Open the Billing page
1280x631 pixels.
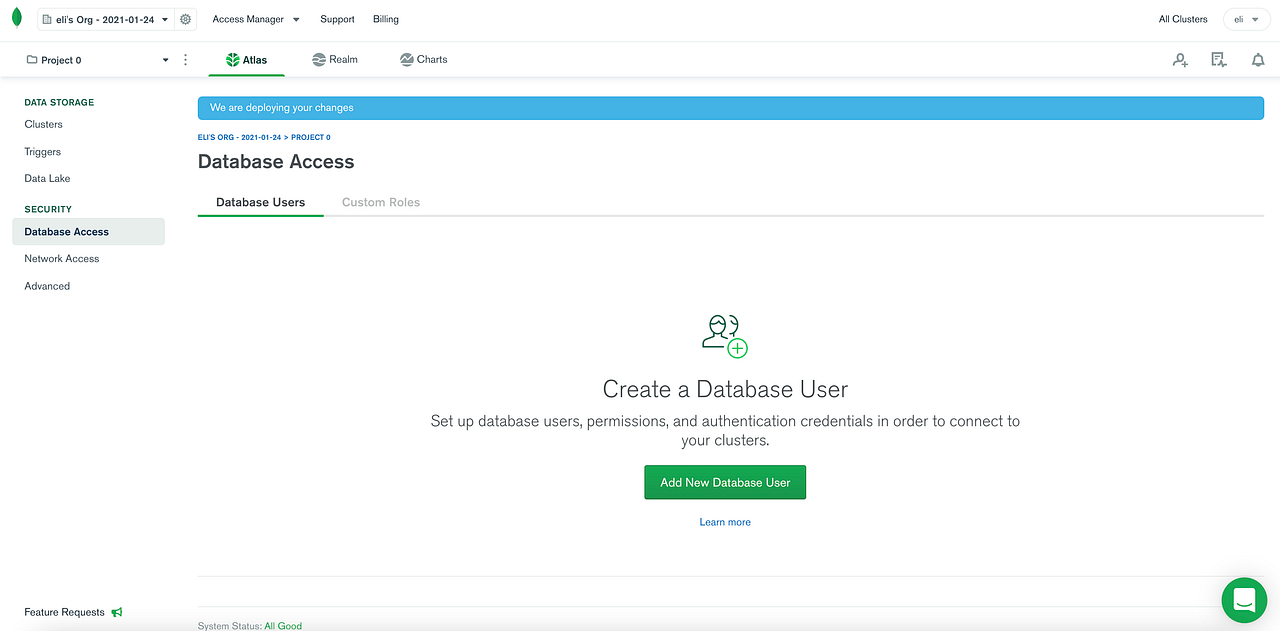[385, 19]
